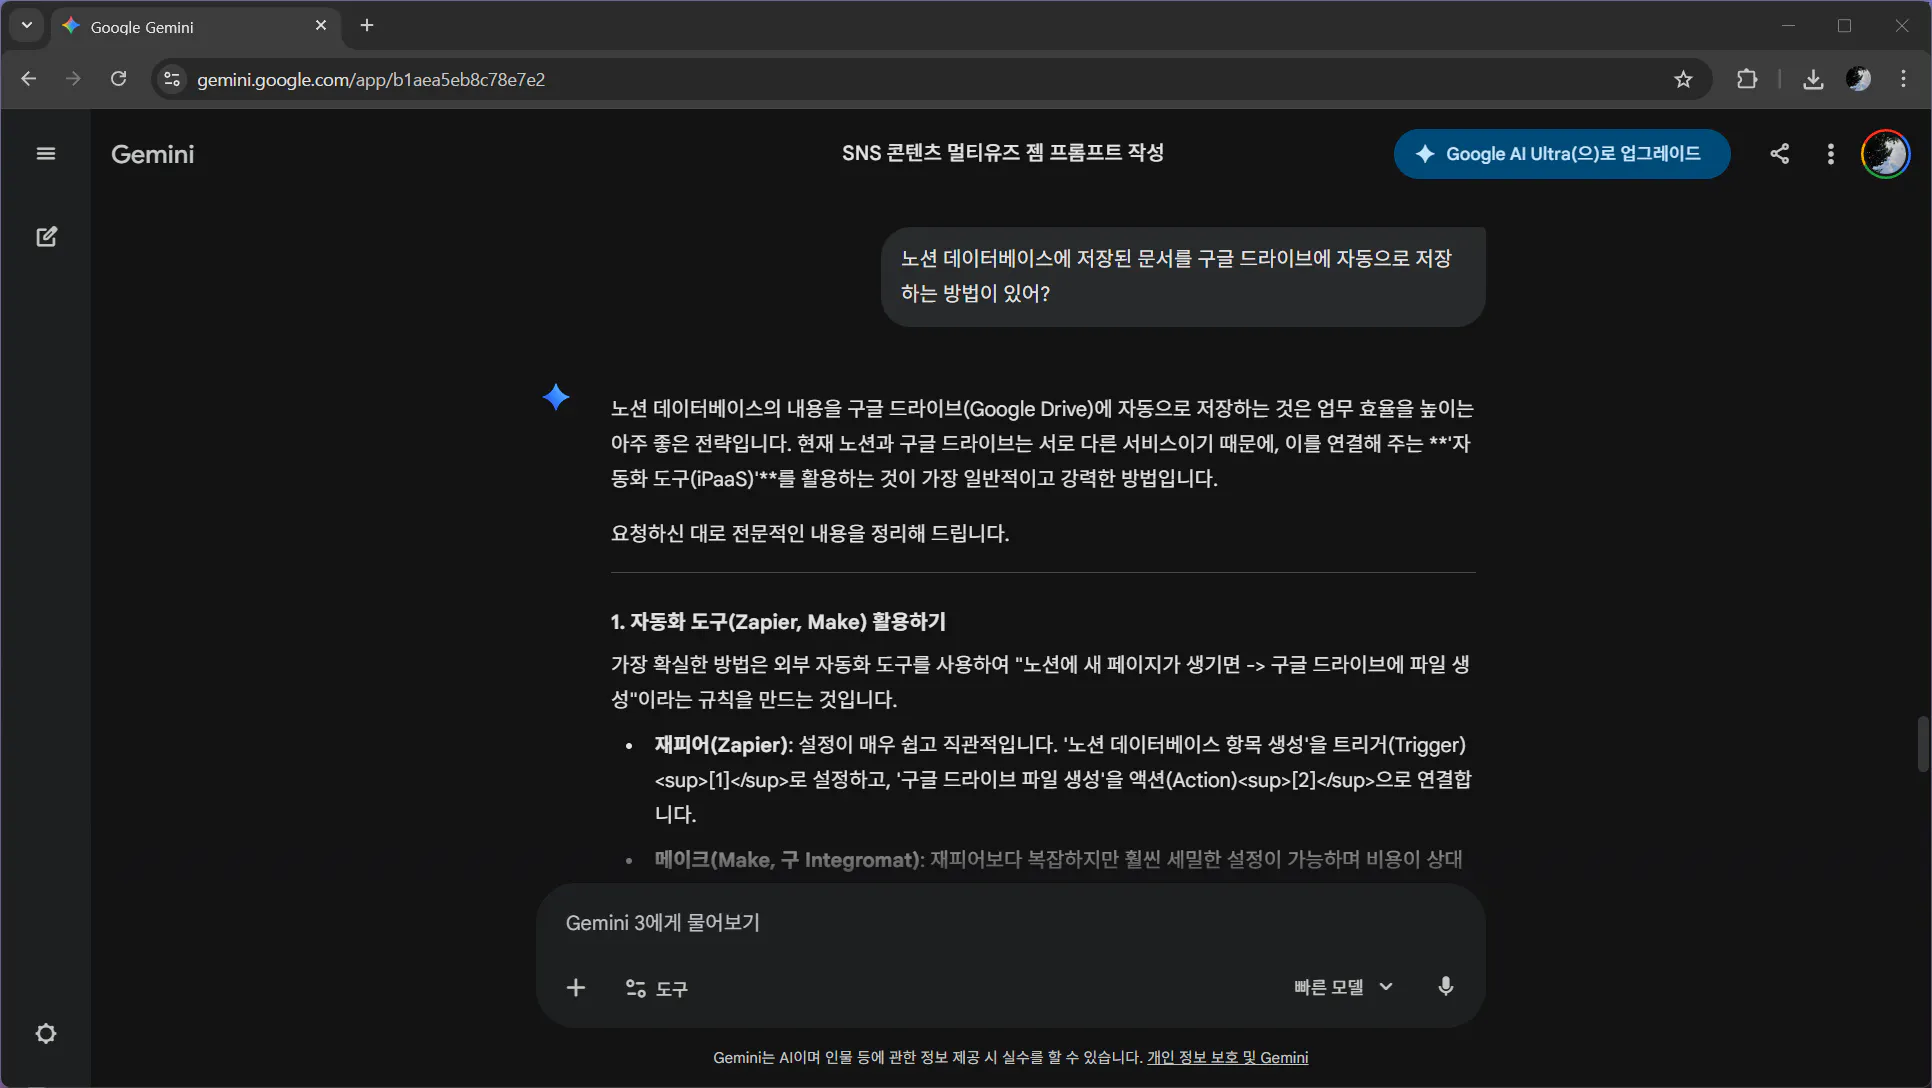1932x1088 pixels.
Task: Click the page vertical scrollbar thumb
Action: [1922, 744]
